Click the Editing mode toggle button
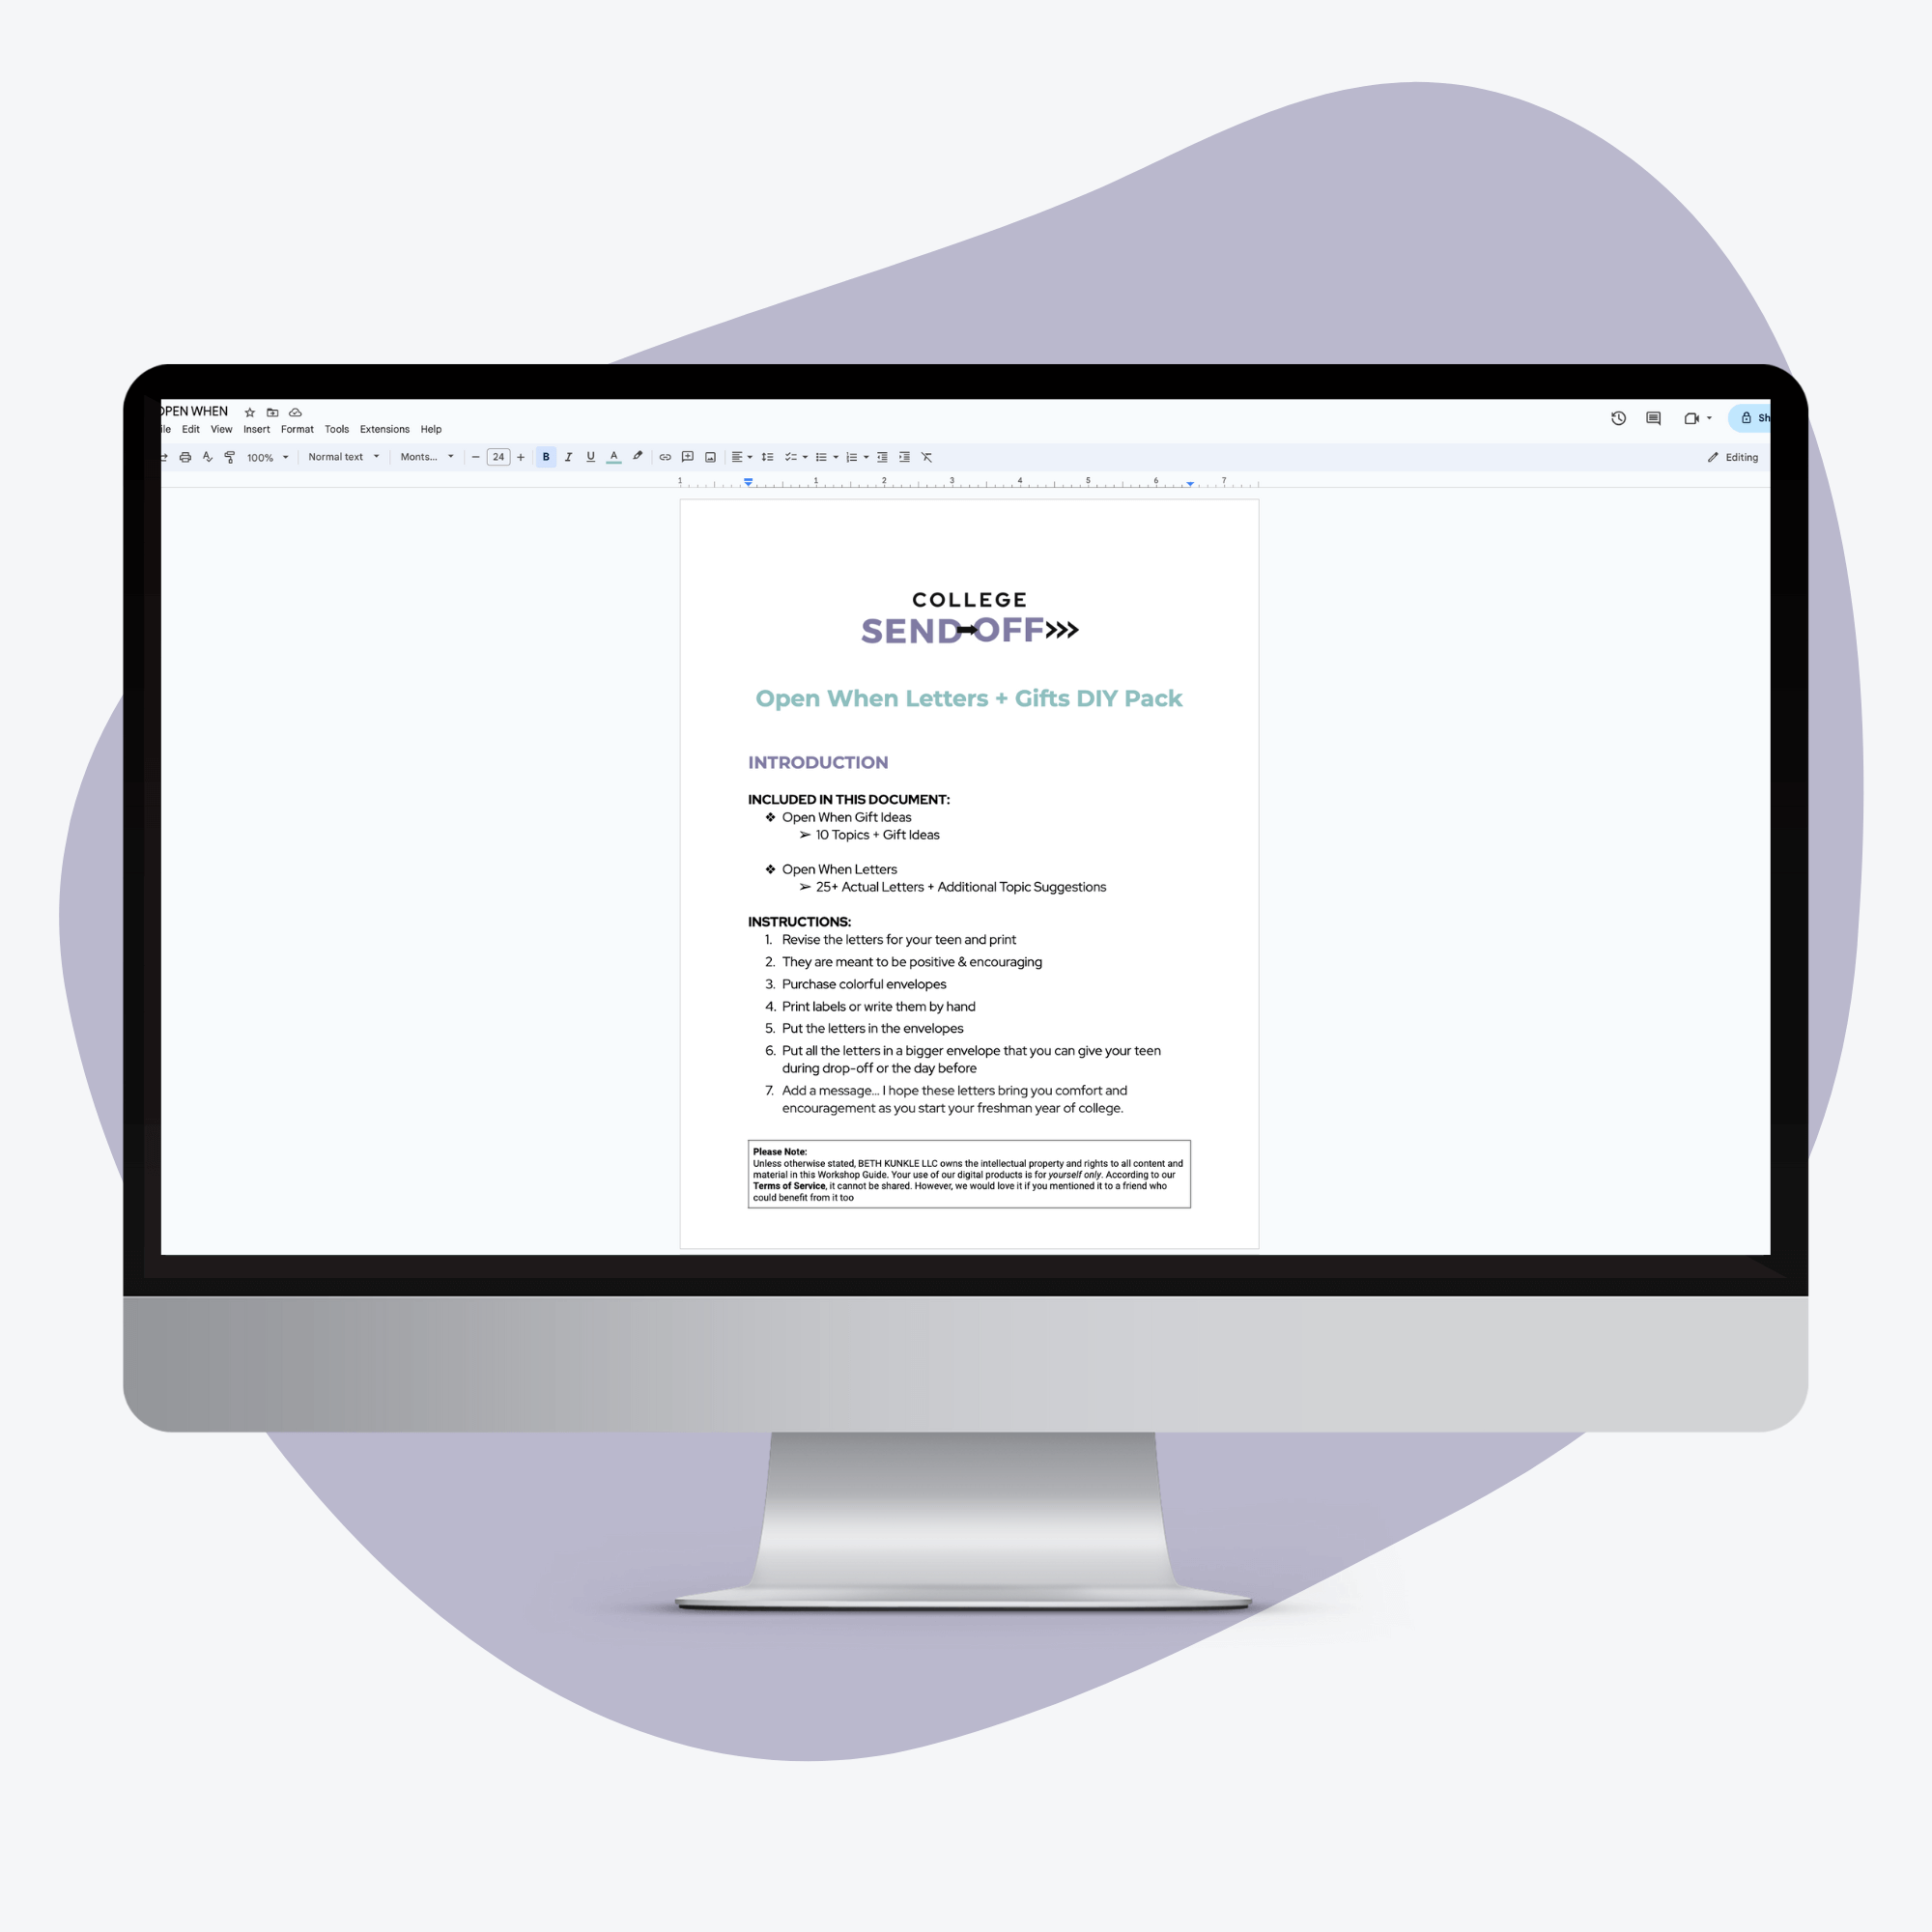Viewport: 1932px width, 1932px height. (x=1730, y=457)
